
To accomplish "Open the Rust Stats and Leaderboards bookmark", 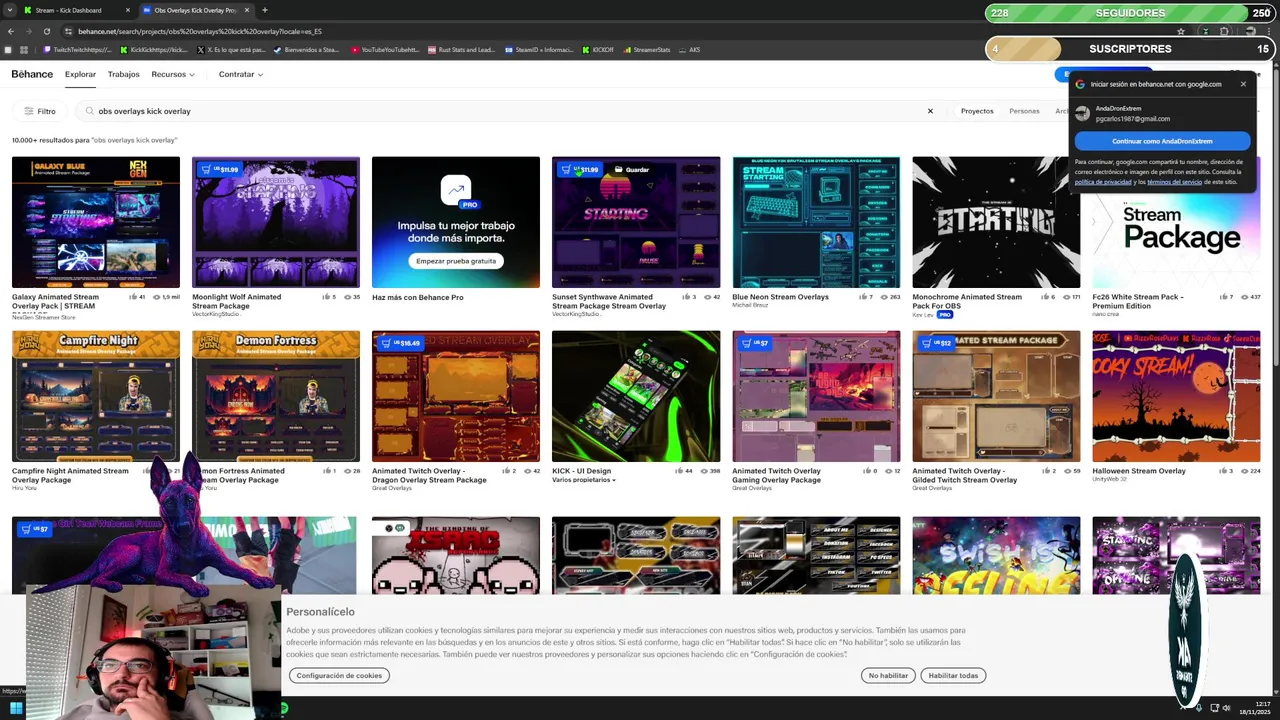I will pyautogui.click(x=461, y=49).
